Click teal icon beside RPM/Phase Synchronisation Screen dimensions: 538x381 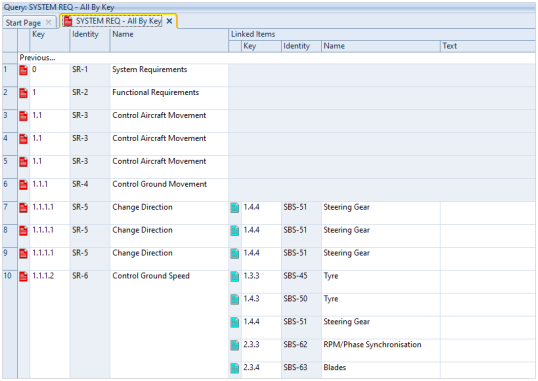coord(235,346)
